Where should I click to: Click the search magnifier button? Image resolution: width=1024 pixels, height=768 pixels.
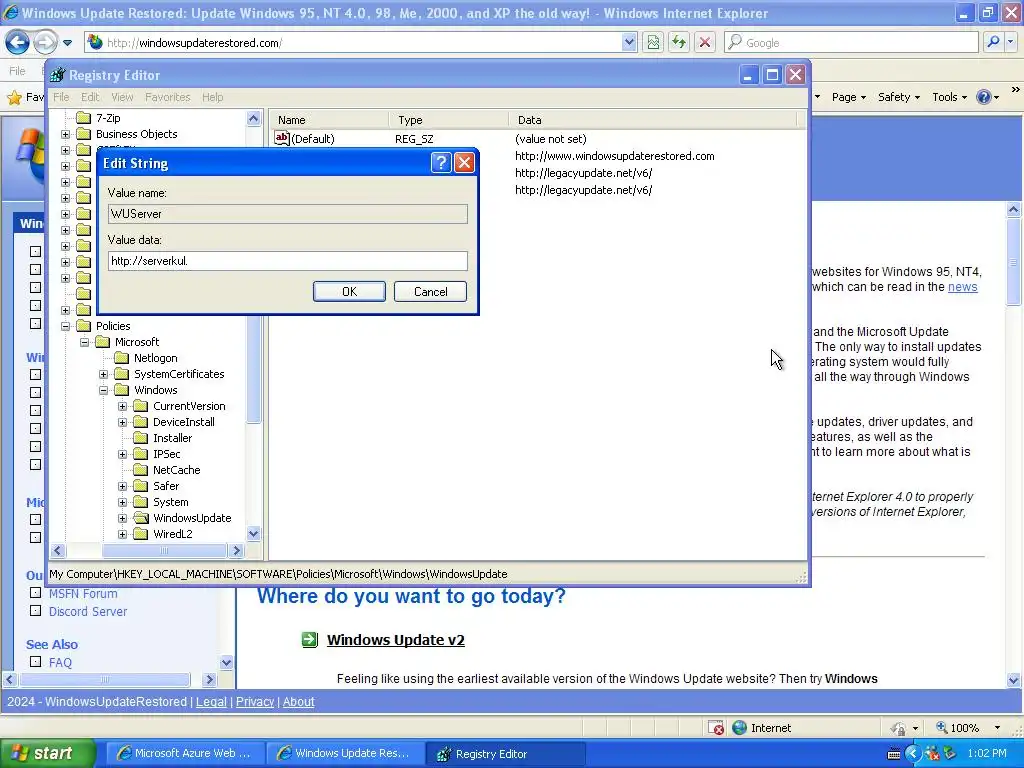993,42
